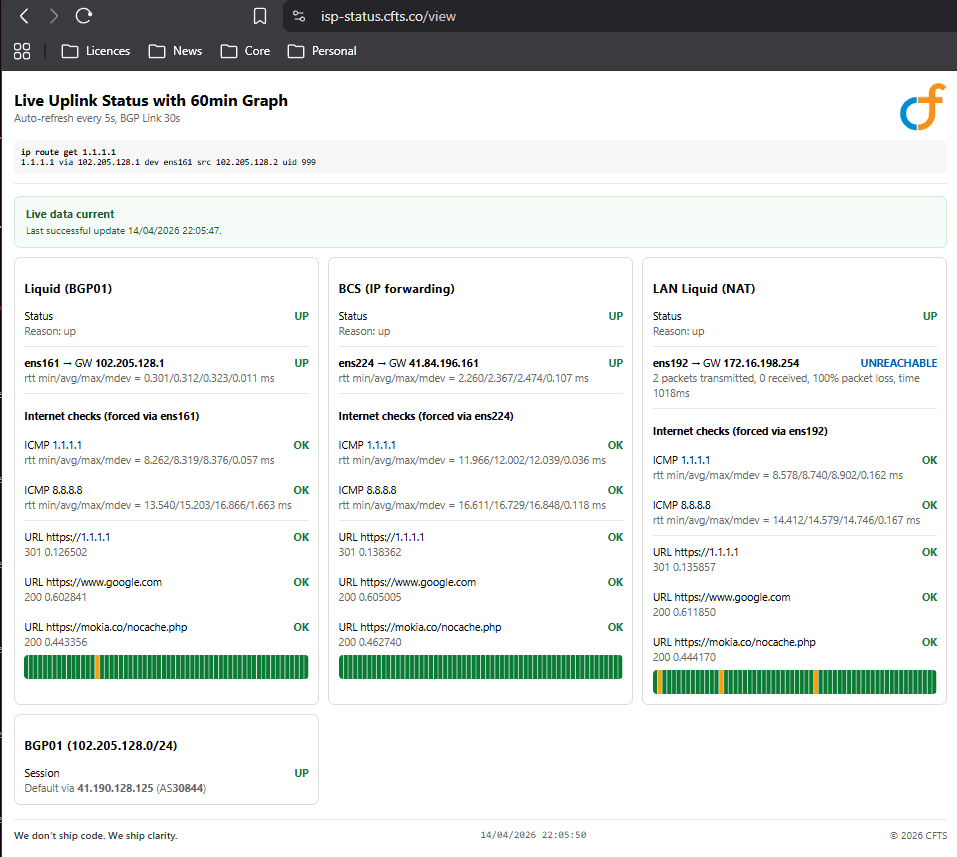Viewport: 957px width, 857px height.
Task: Open the Core bookmark folder
Action: coord(245,51)
